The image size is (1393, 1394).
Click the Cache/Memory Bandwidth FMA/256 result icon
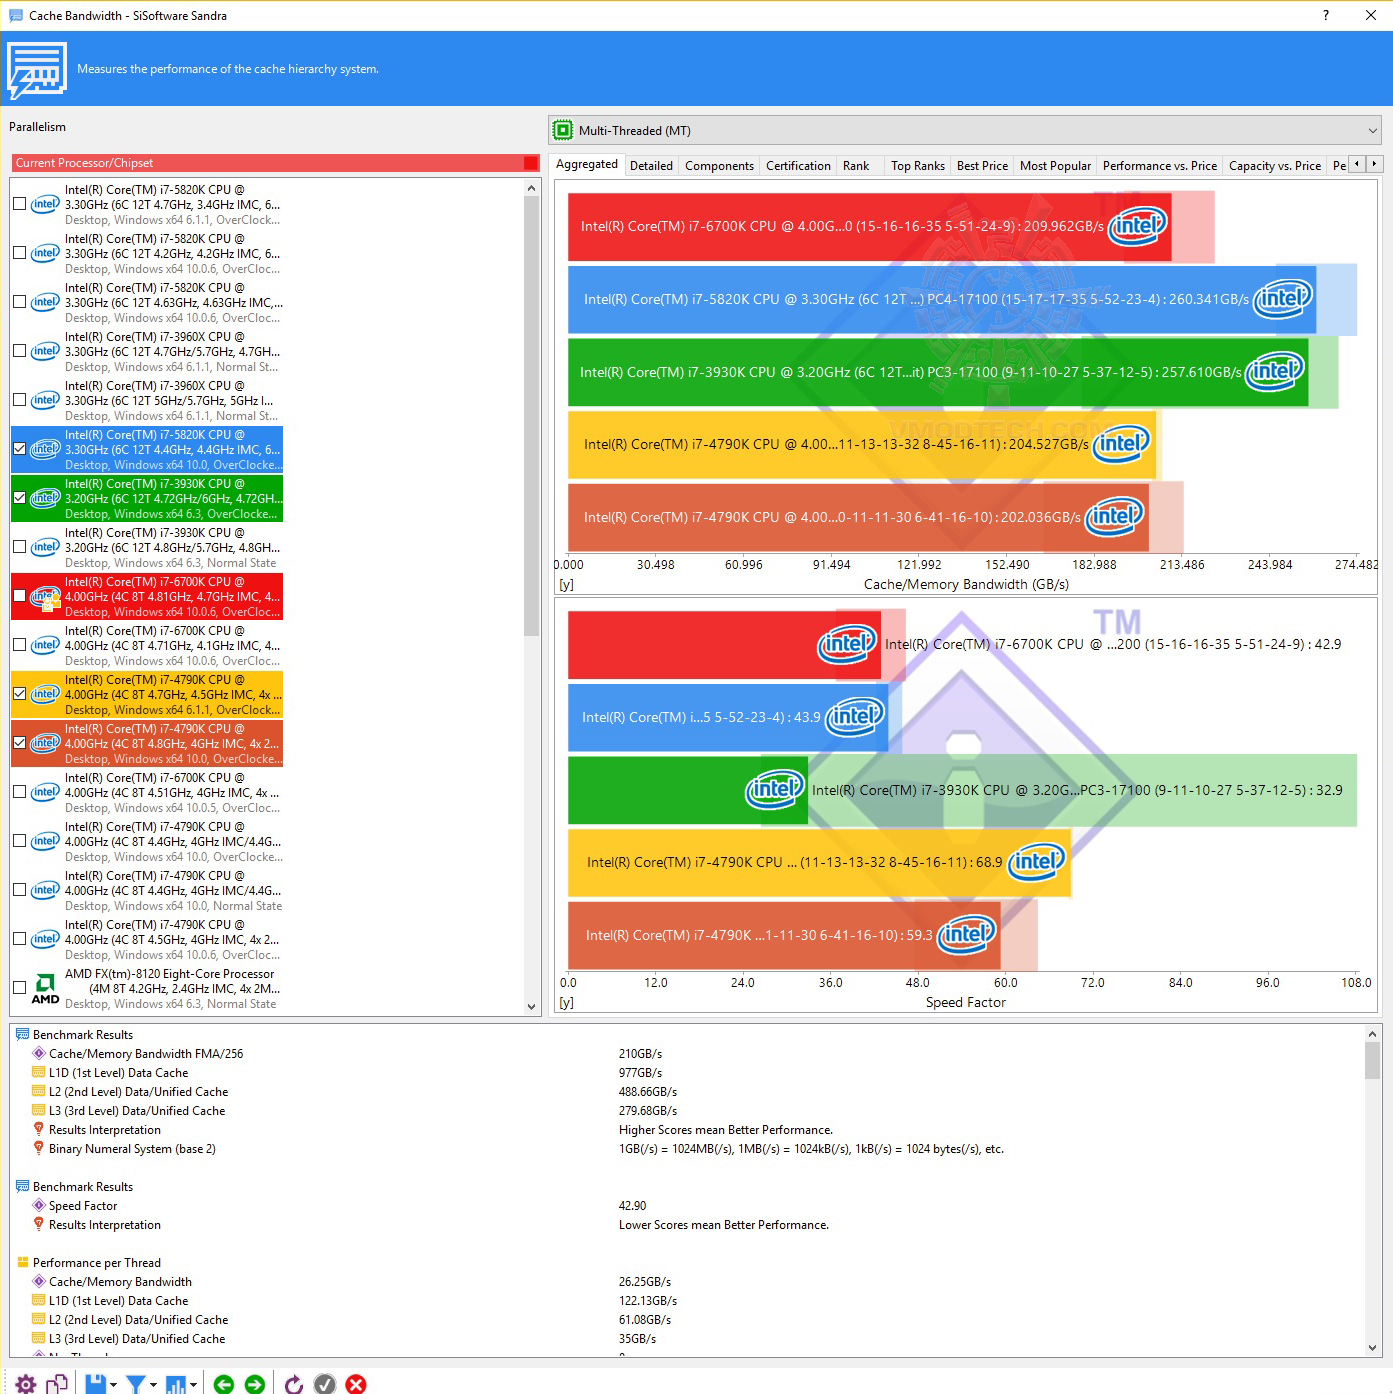39,1053
